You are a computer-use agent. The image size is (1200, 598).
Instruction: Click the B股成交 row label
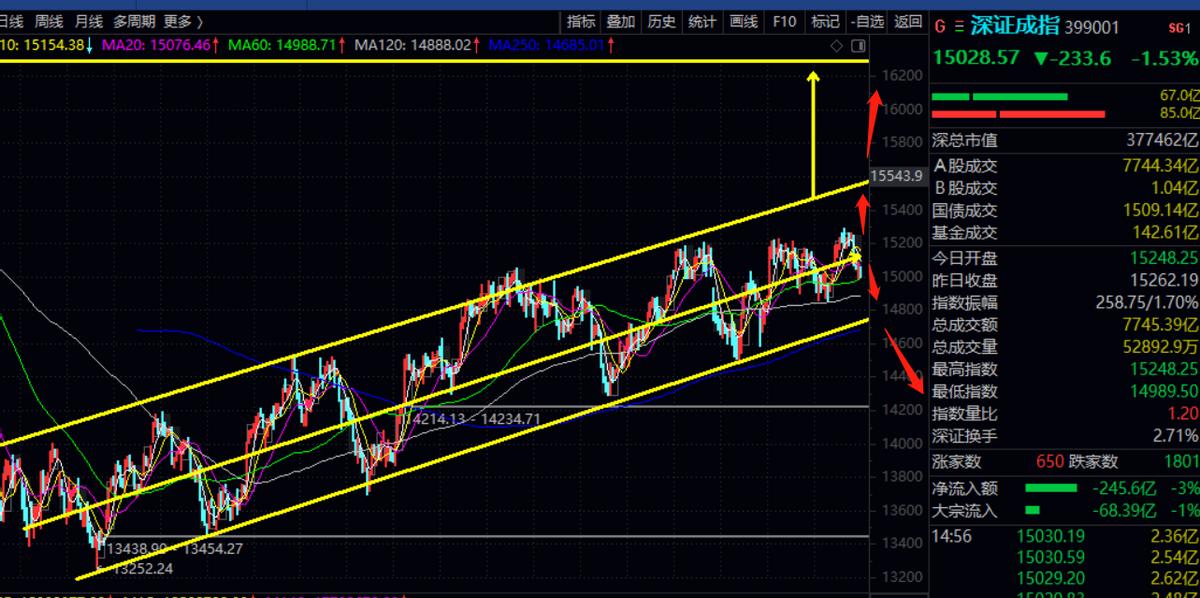pos(965,187)
